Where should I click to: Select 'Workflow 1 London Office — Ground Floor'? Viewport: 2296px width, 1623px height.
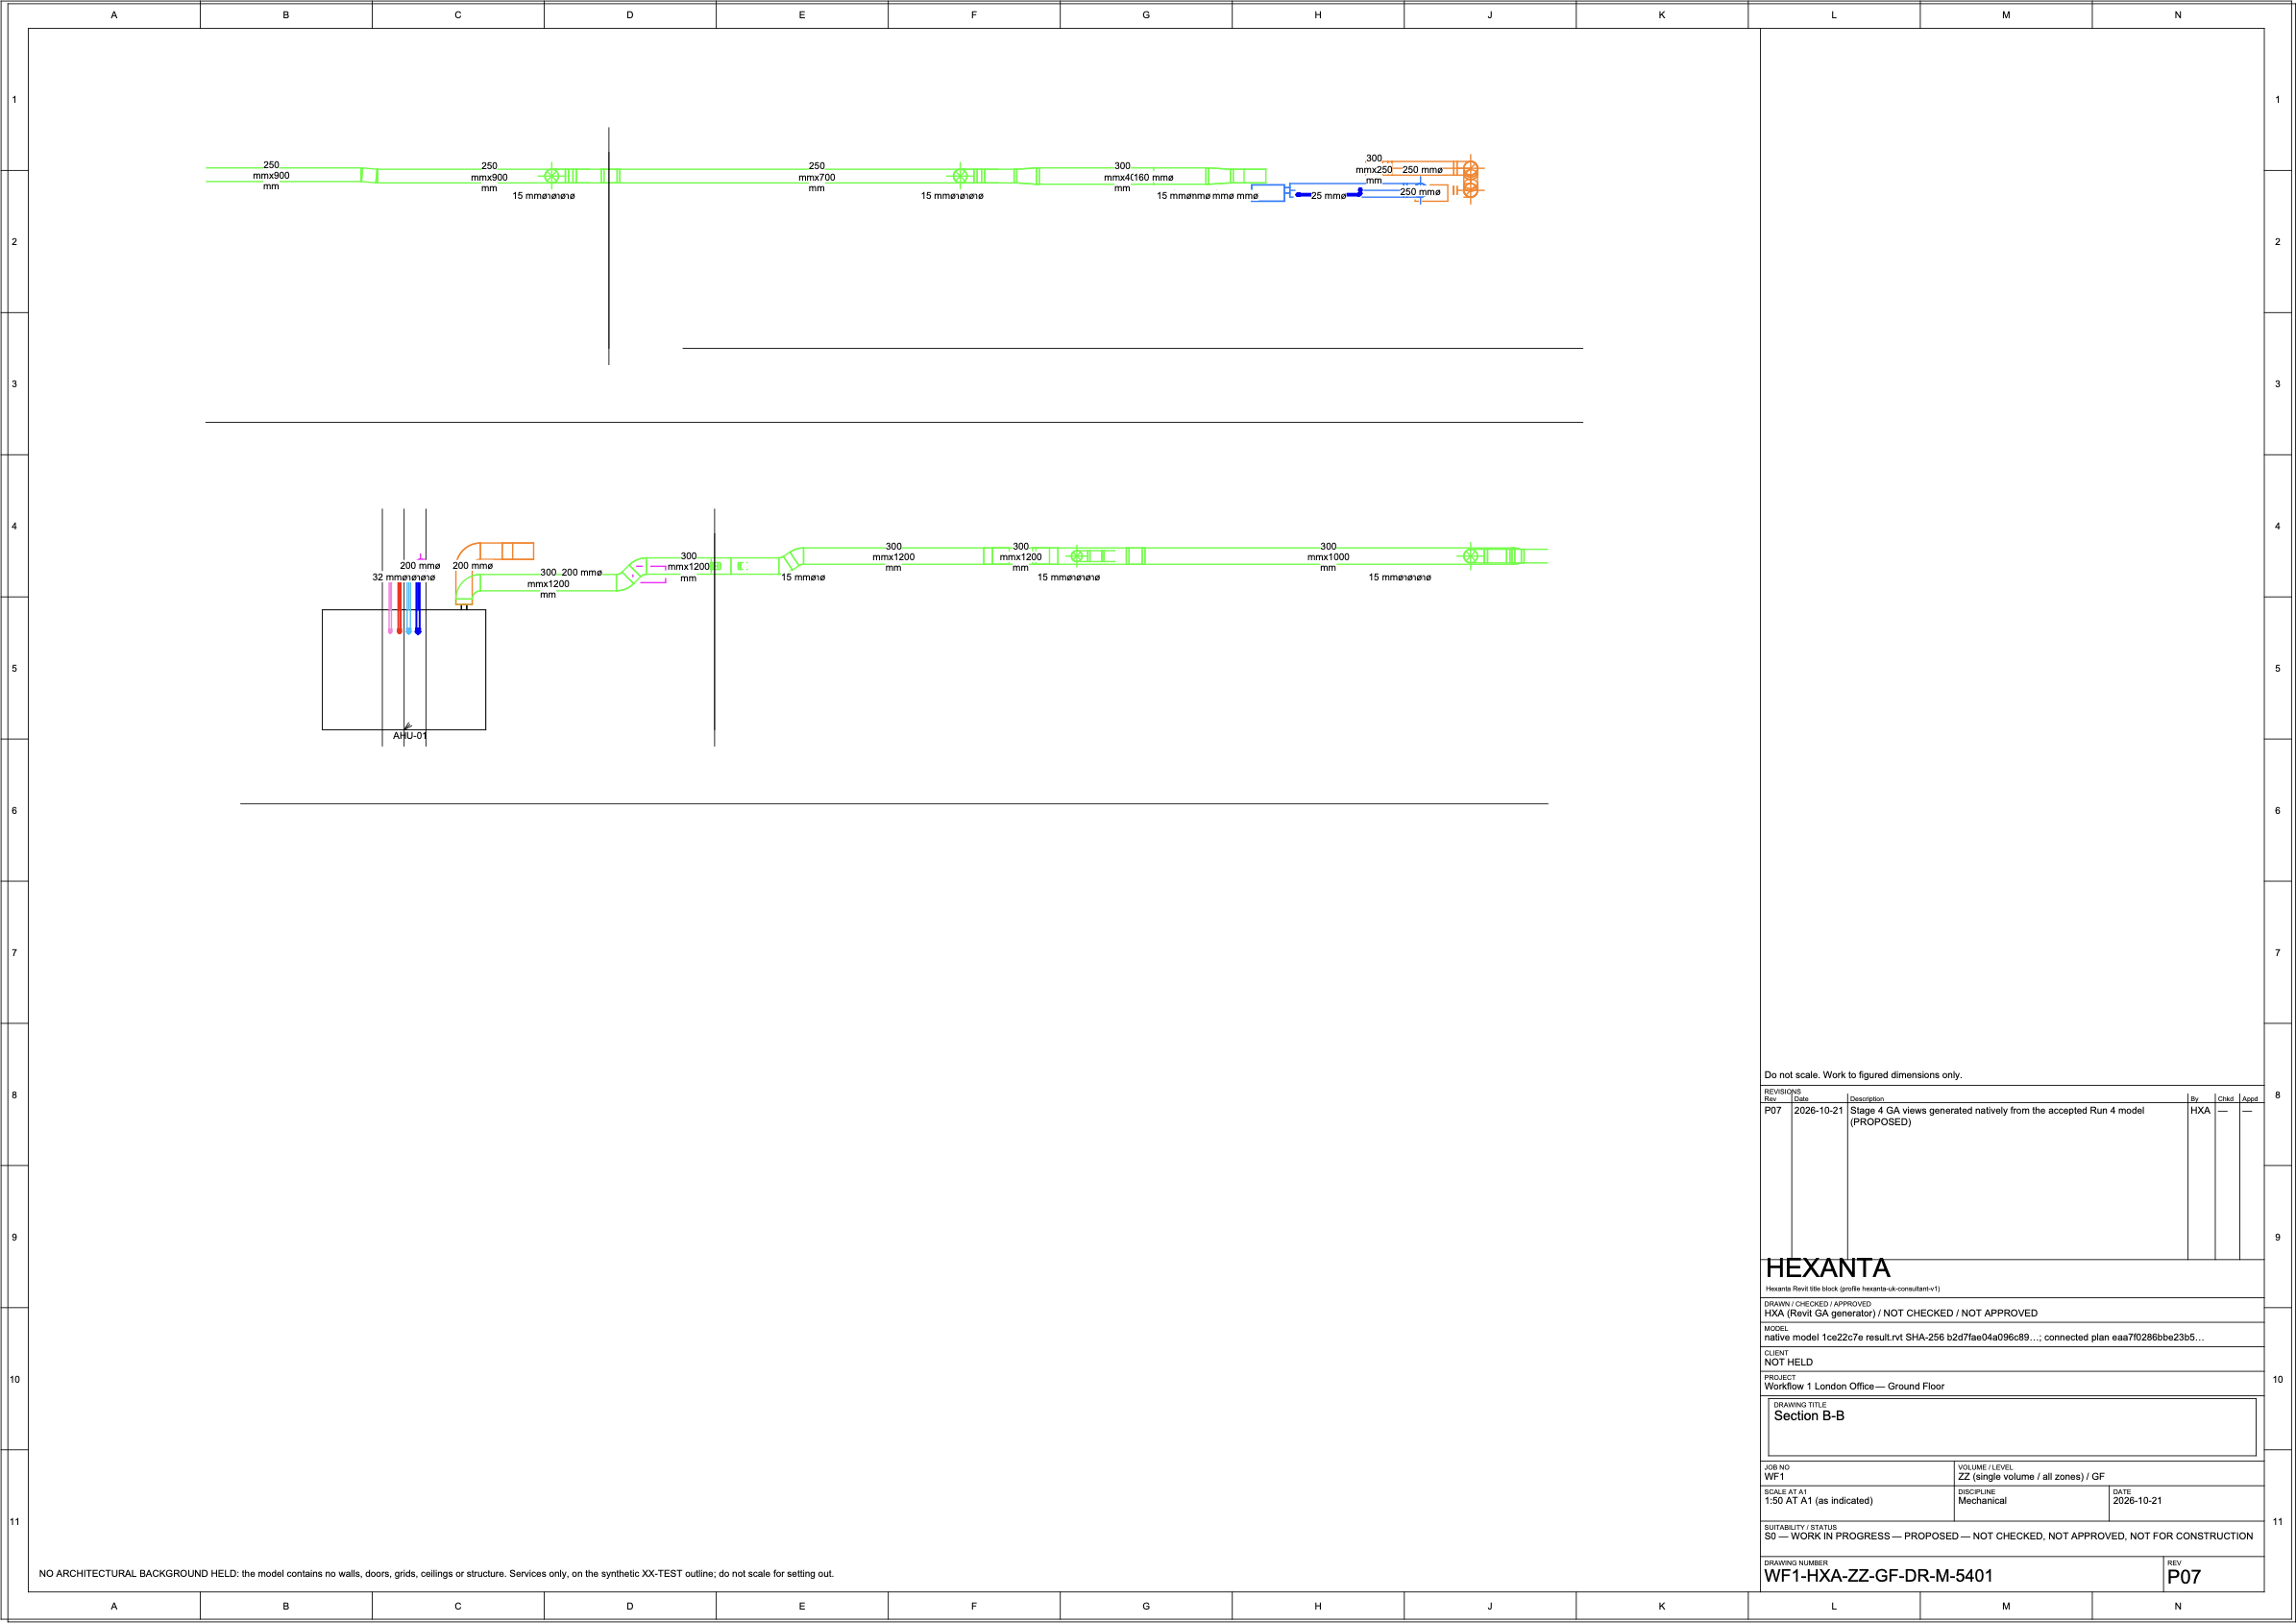point(1854,1386)
